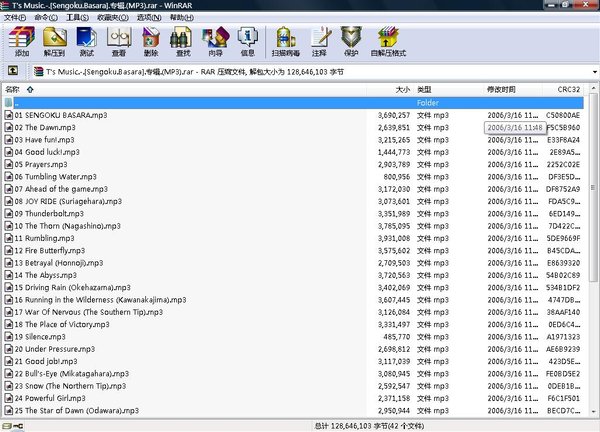This screenshot has width=600, height=432.
Task: Click the up one level arrow icon
Action: click(x=13, y=70)
